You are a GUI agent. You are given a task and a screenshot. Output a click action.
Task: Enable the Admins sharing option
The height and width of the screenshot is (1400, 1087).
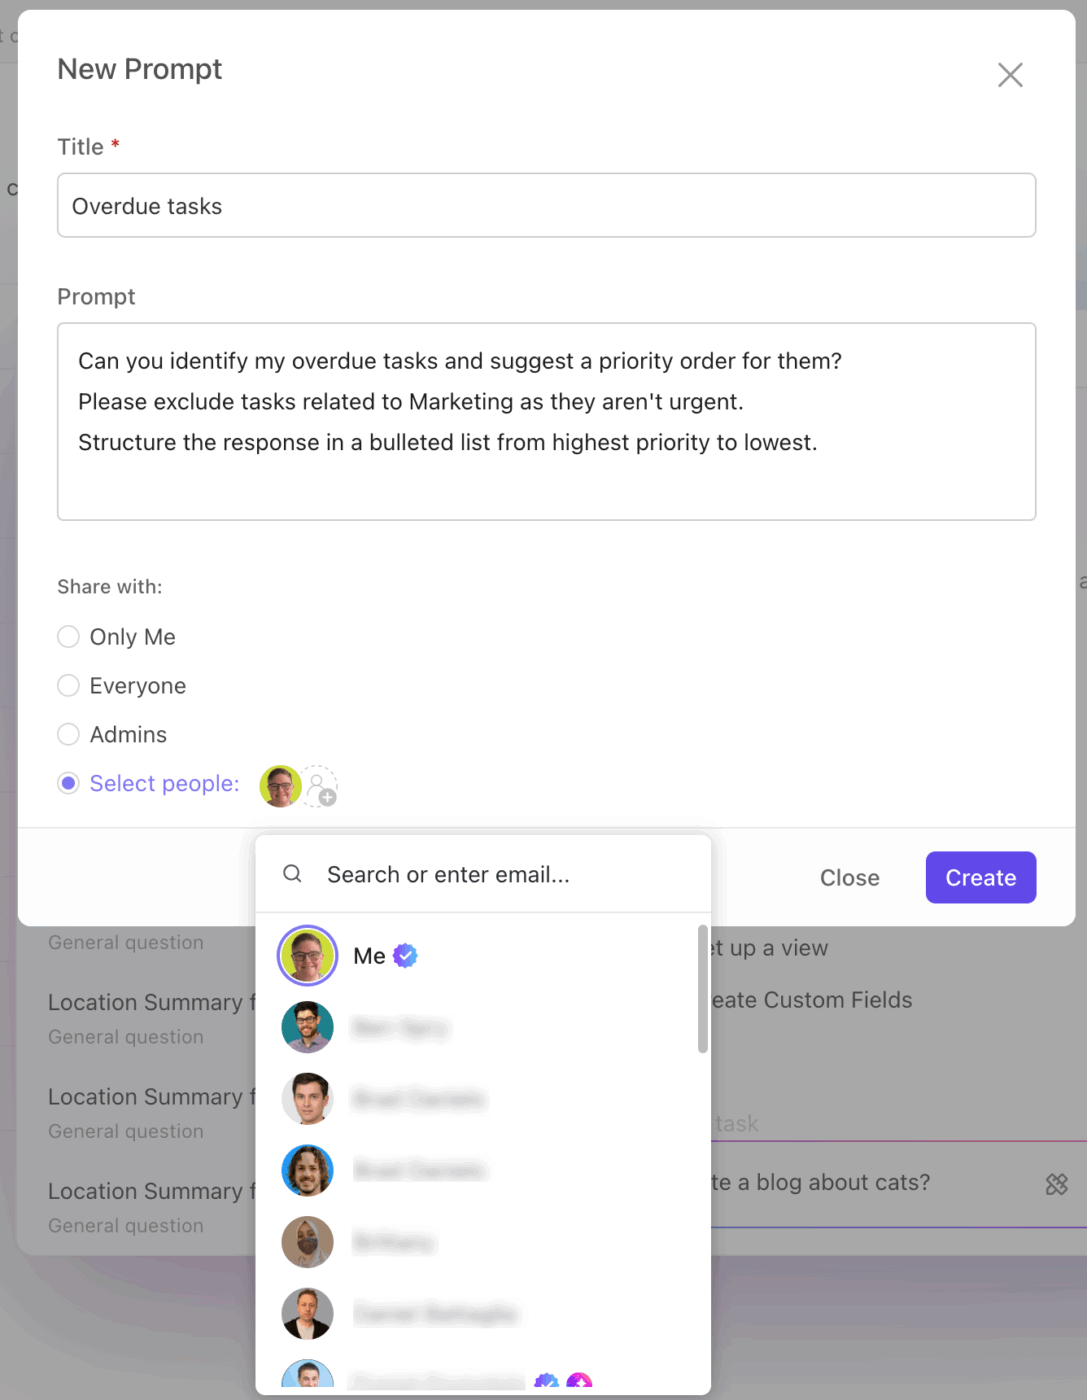[68, 734]
